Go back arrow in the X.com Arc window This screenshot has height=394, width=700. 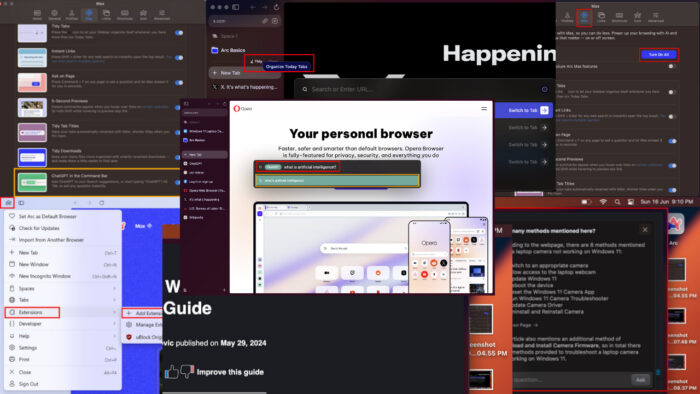coord(253,7)
